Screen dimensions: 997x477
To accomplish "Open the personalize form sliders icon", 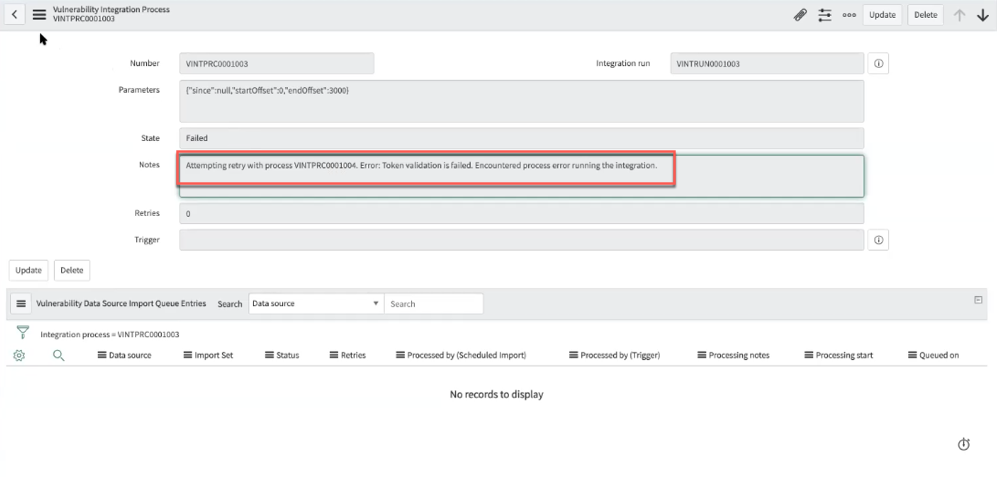I will (x=825, y=15).
